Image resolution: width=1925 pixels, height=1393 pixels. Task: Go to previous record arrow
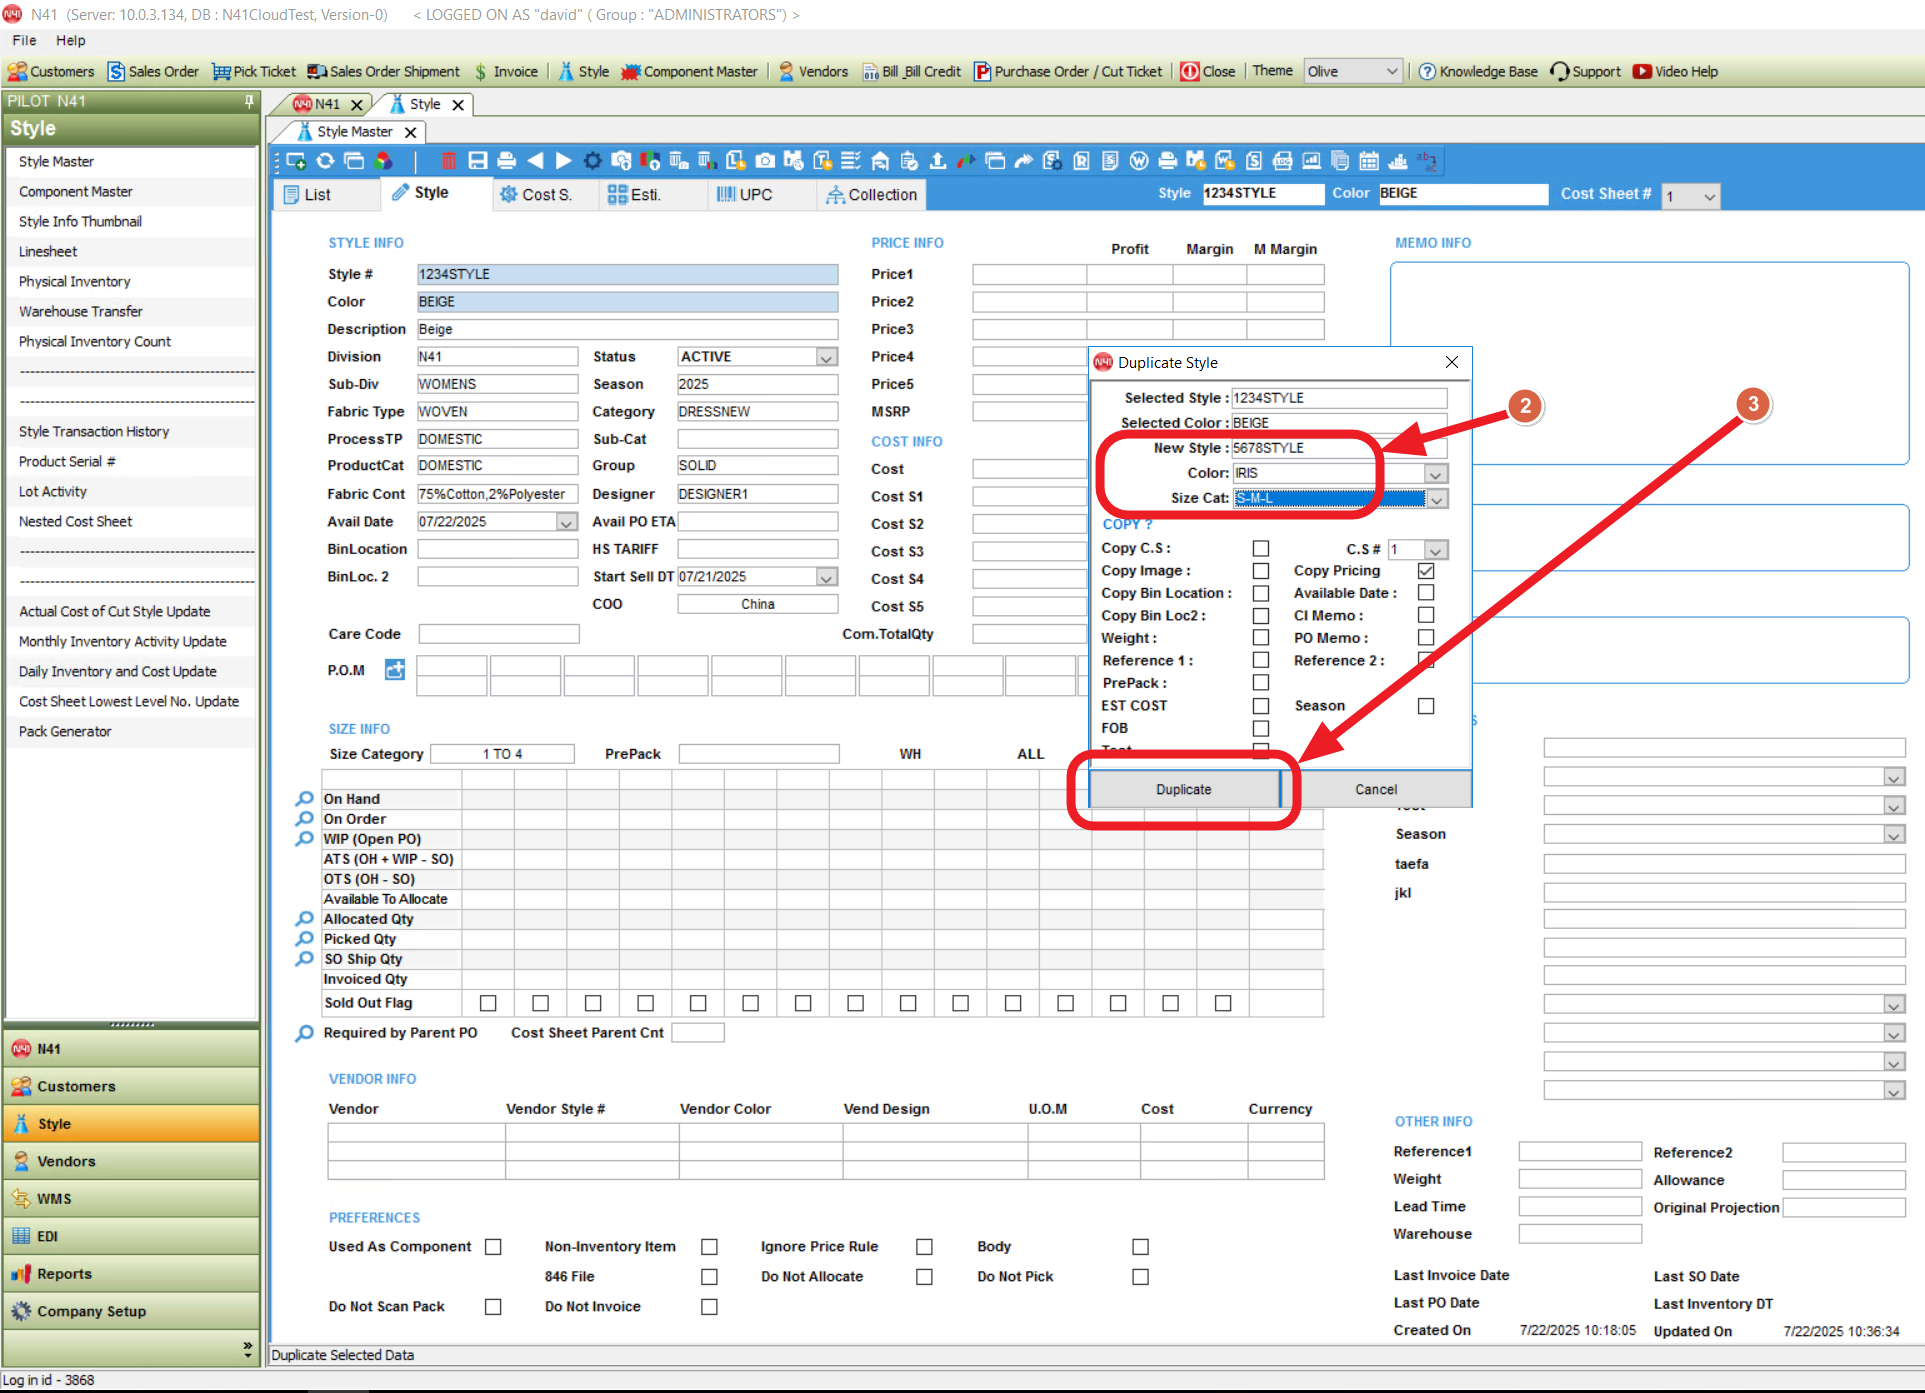536,161
